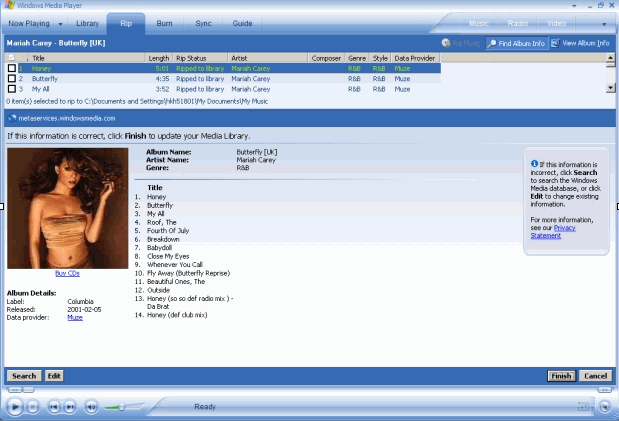Mute sound with the speaker icon
Viewport: 619px width, 421px height.
click(91, 407)
